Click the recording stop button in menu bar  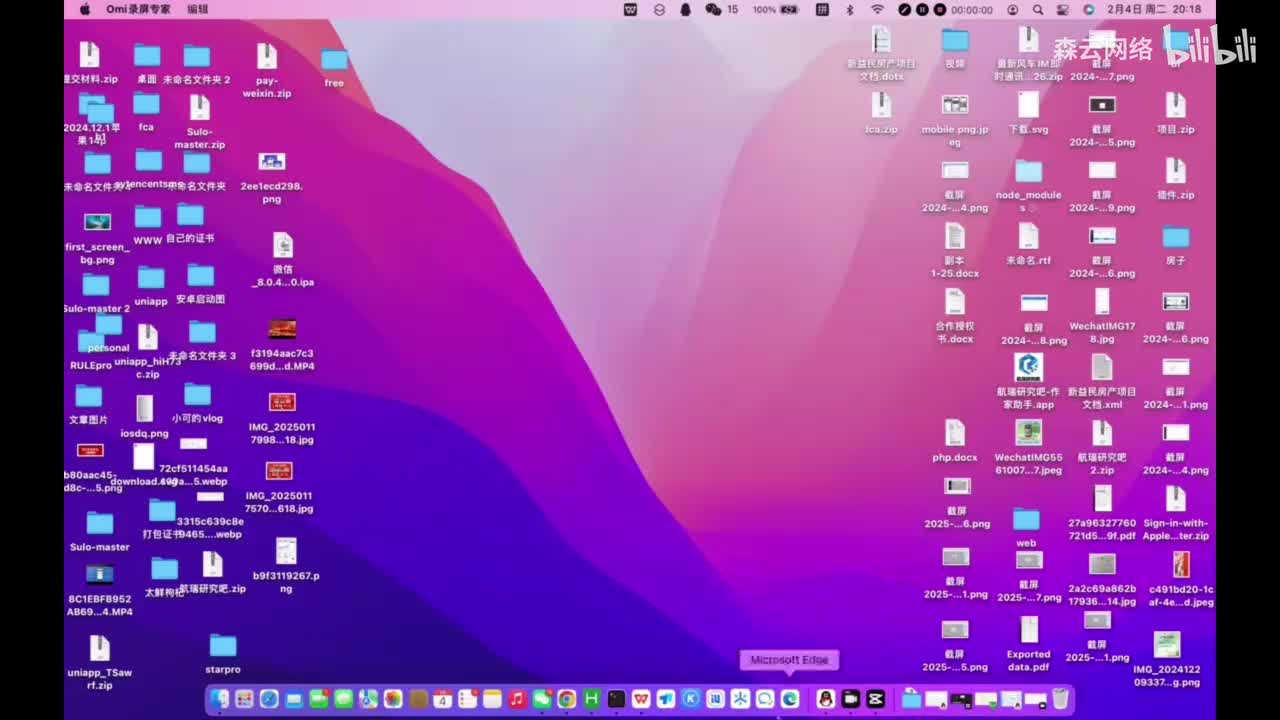[x=938, y=9]
